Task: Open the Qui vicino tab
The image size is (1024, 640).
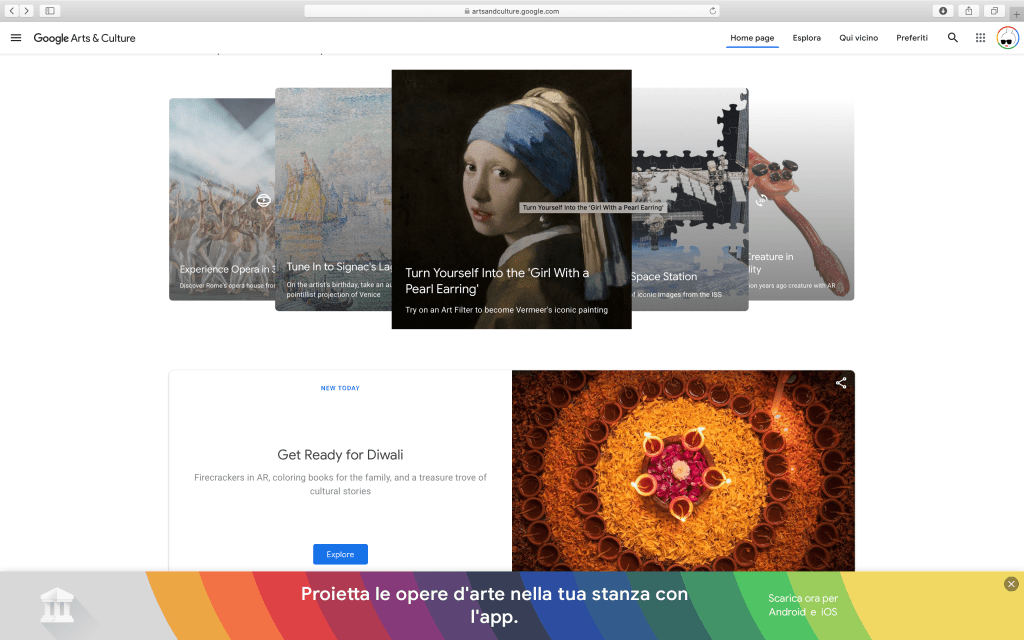Action: (x=858, y=38)
